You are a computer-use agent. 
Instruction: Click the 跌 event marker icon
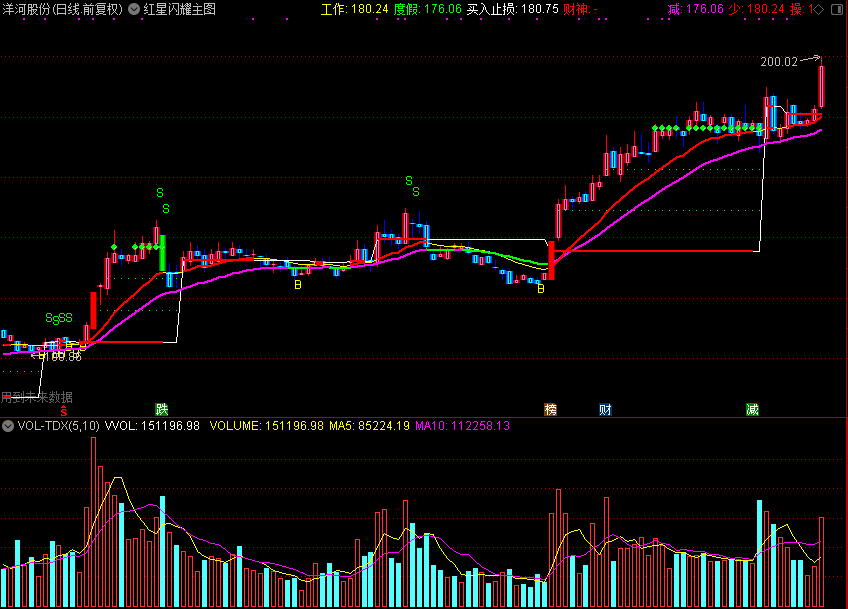[161, 409]
